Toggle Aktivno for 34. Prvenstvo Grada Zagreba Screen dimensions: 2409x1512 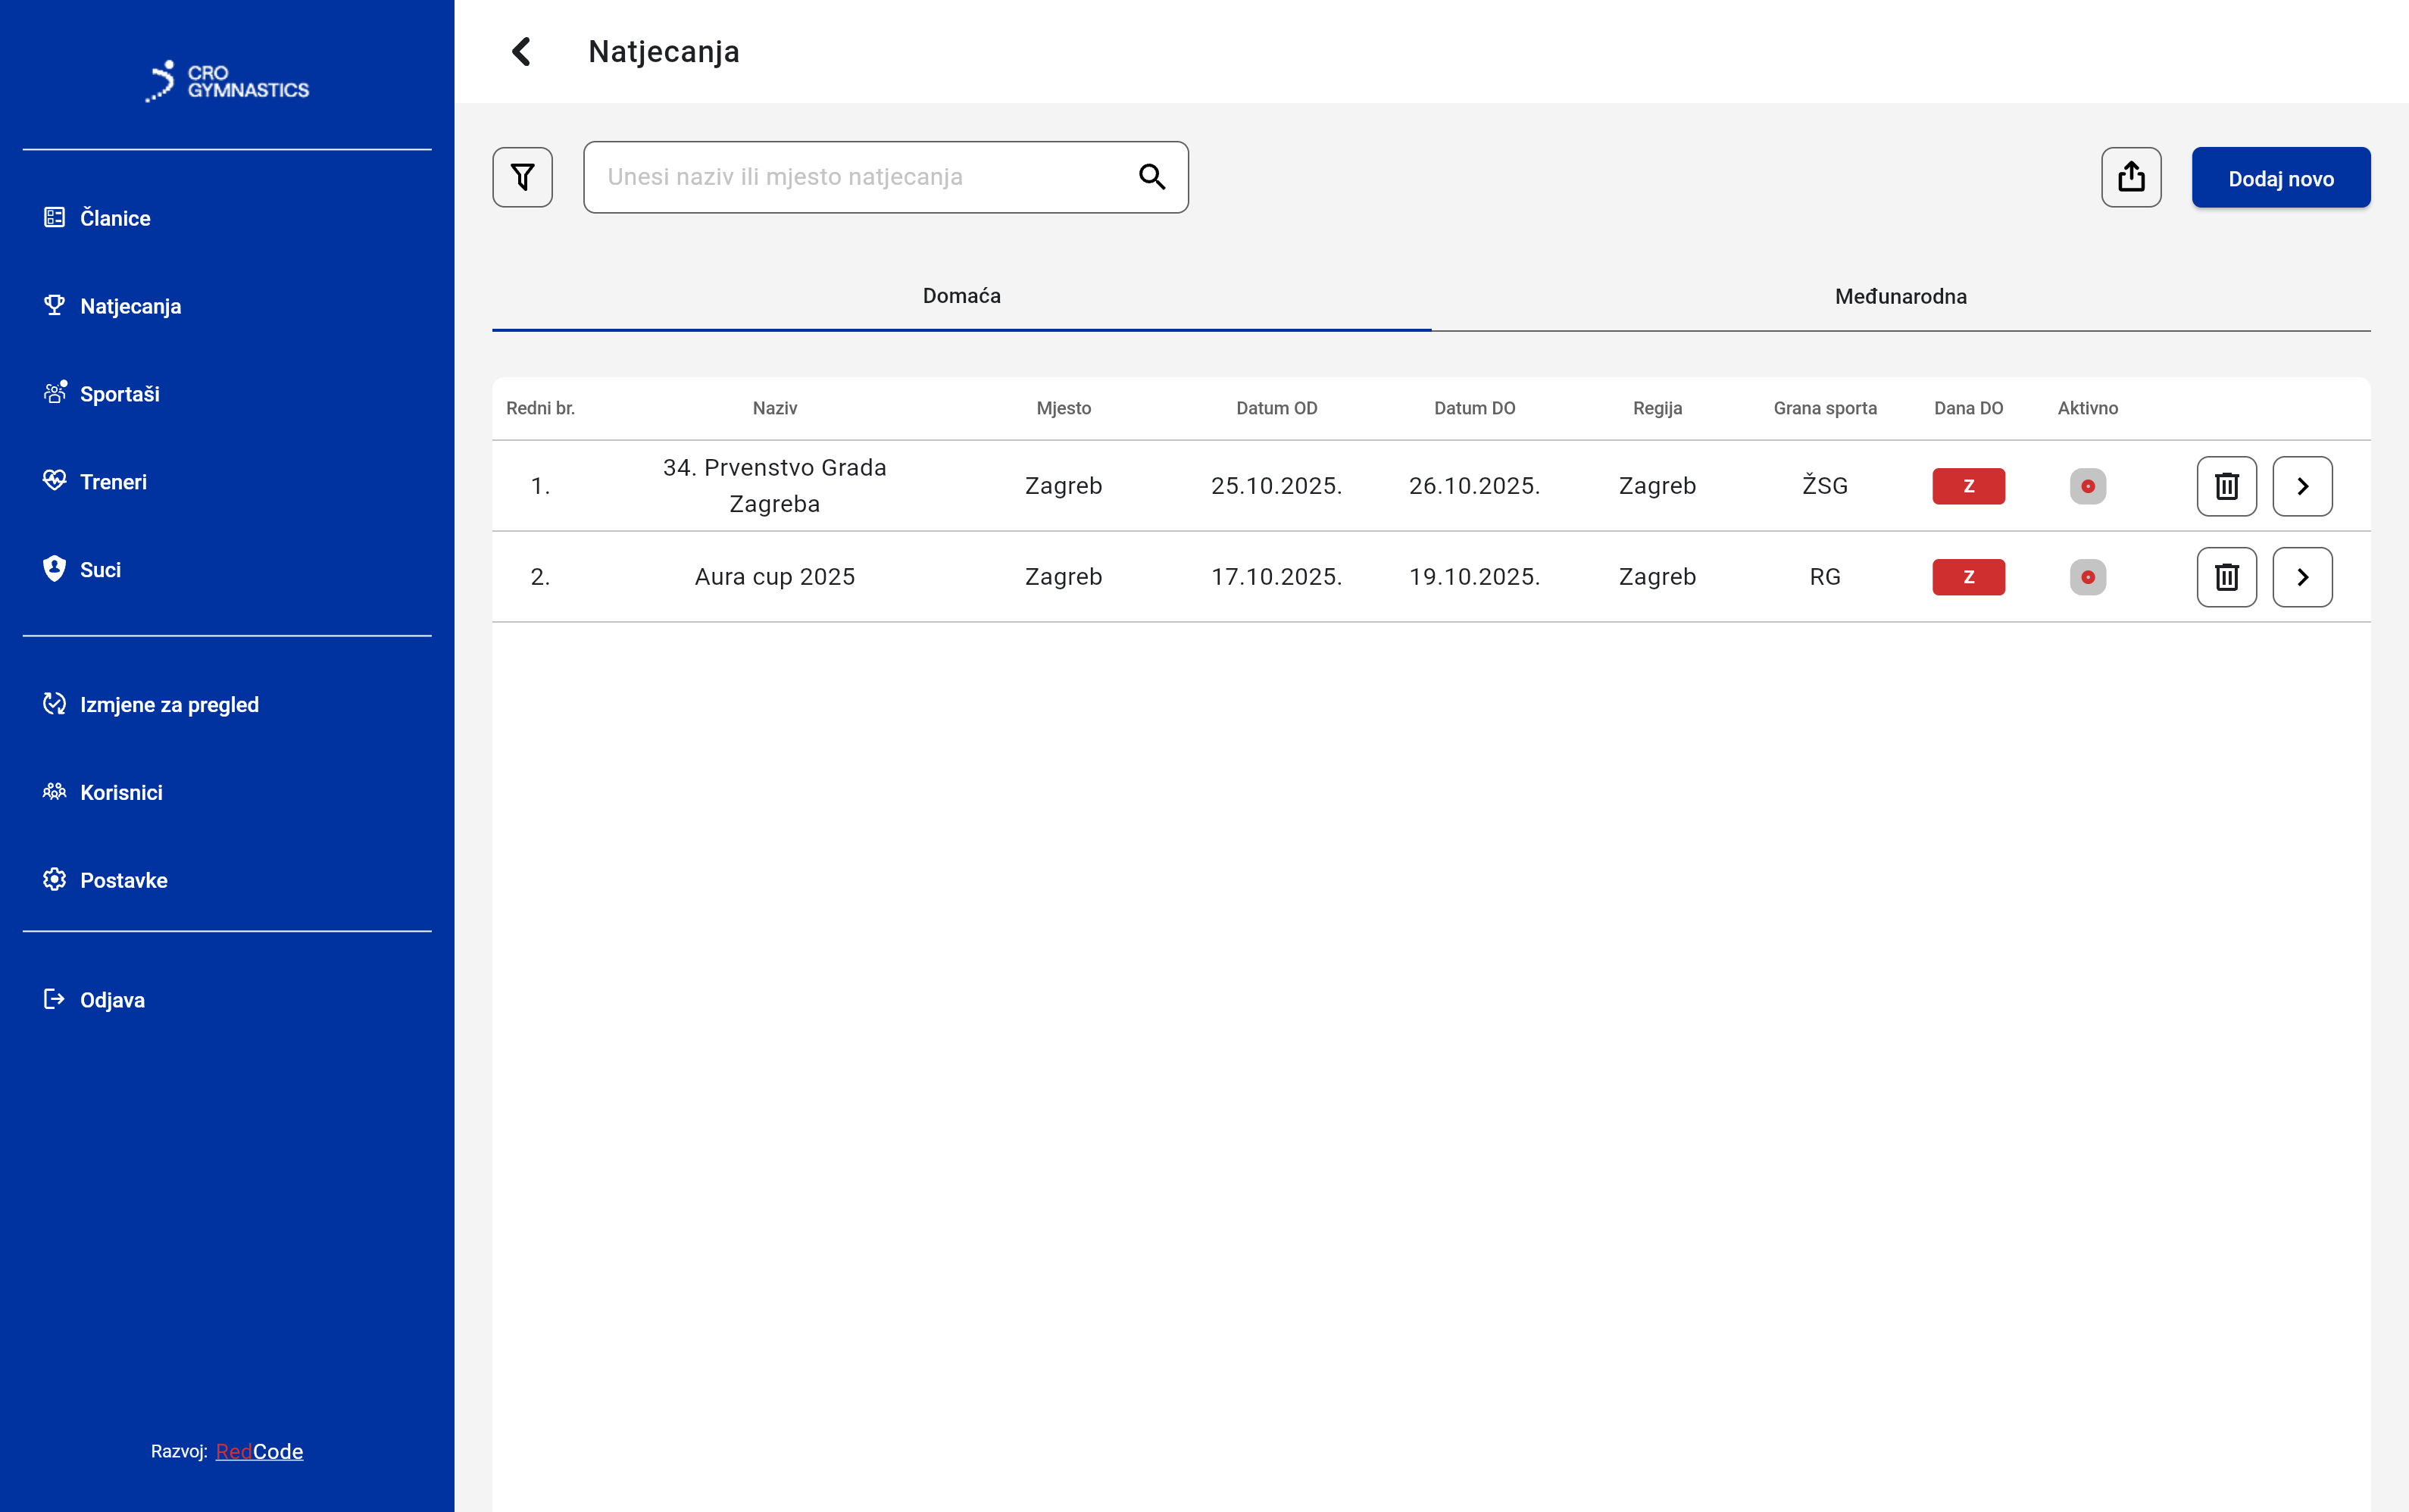pos(2087,486)
